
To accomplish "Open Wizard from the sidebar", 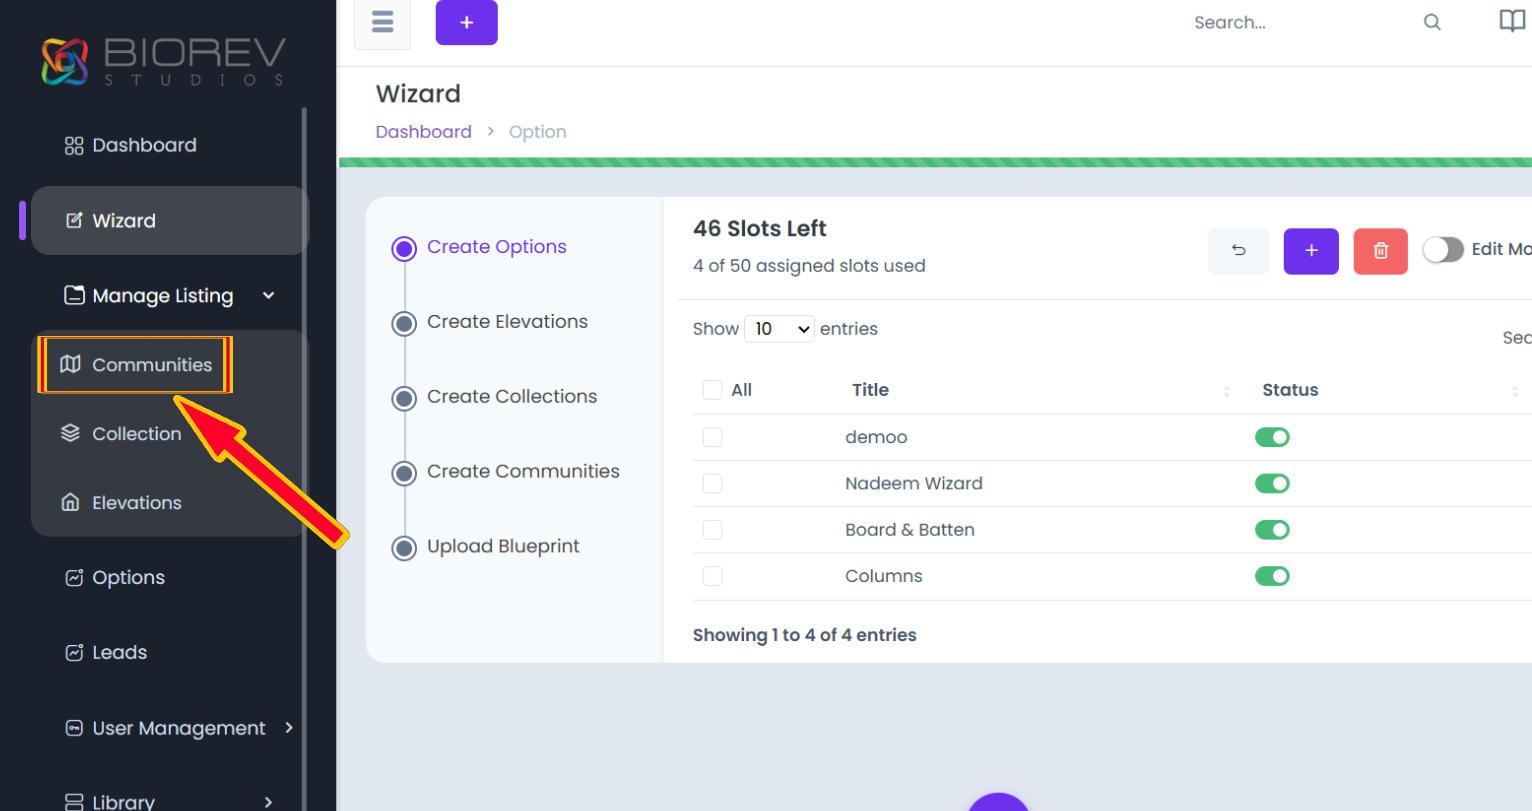I will pyautogui.click(x=170, y=220).
